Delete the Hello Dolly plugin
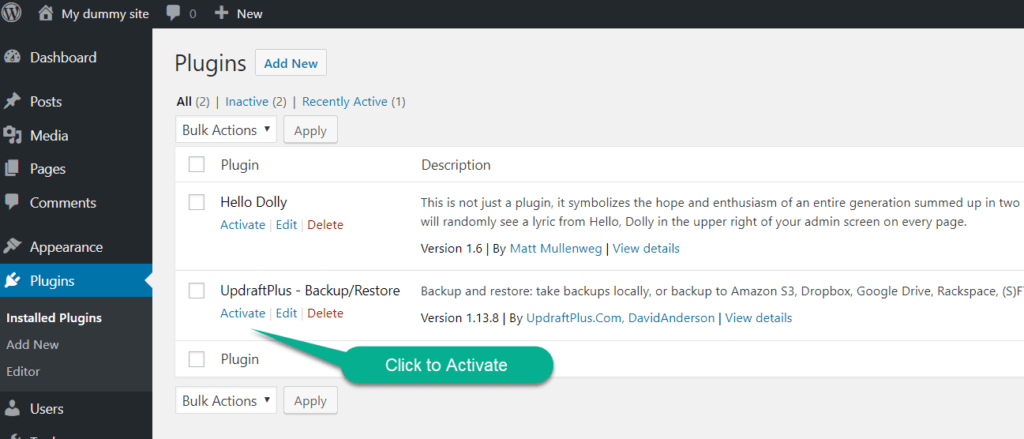 coord(325,225)
